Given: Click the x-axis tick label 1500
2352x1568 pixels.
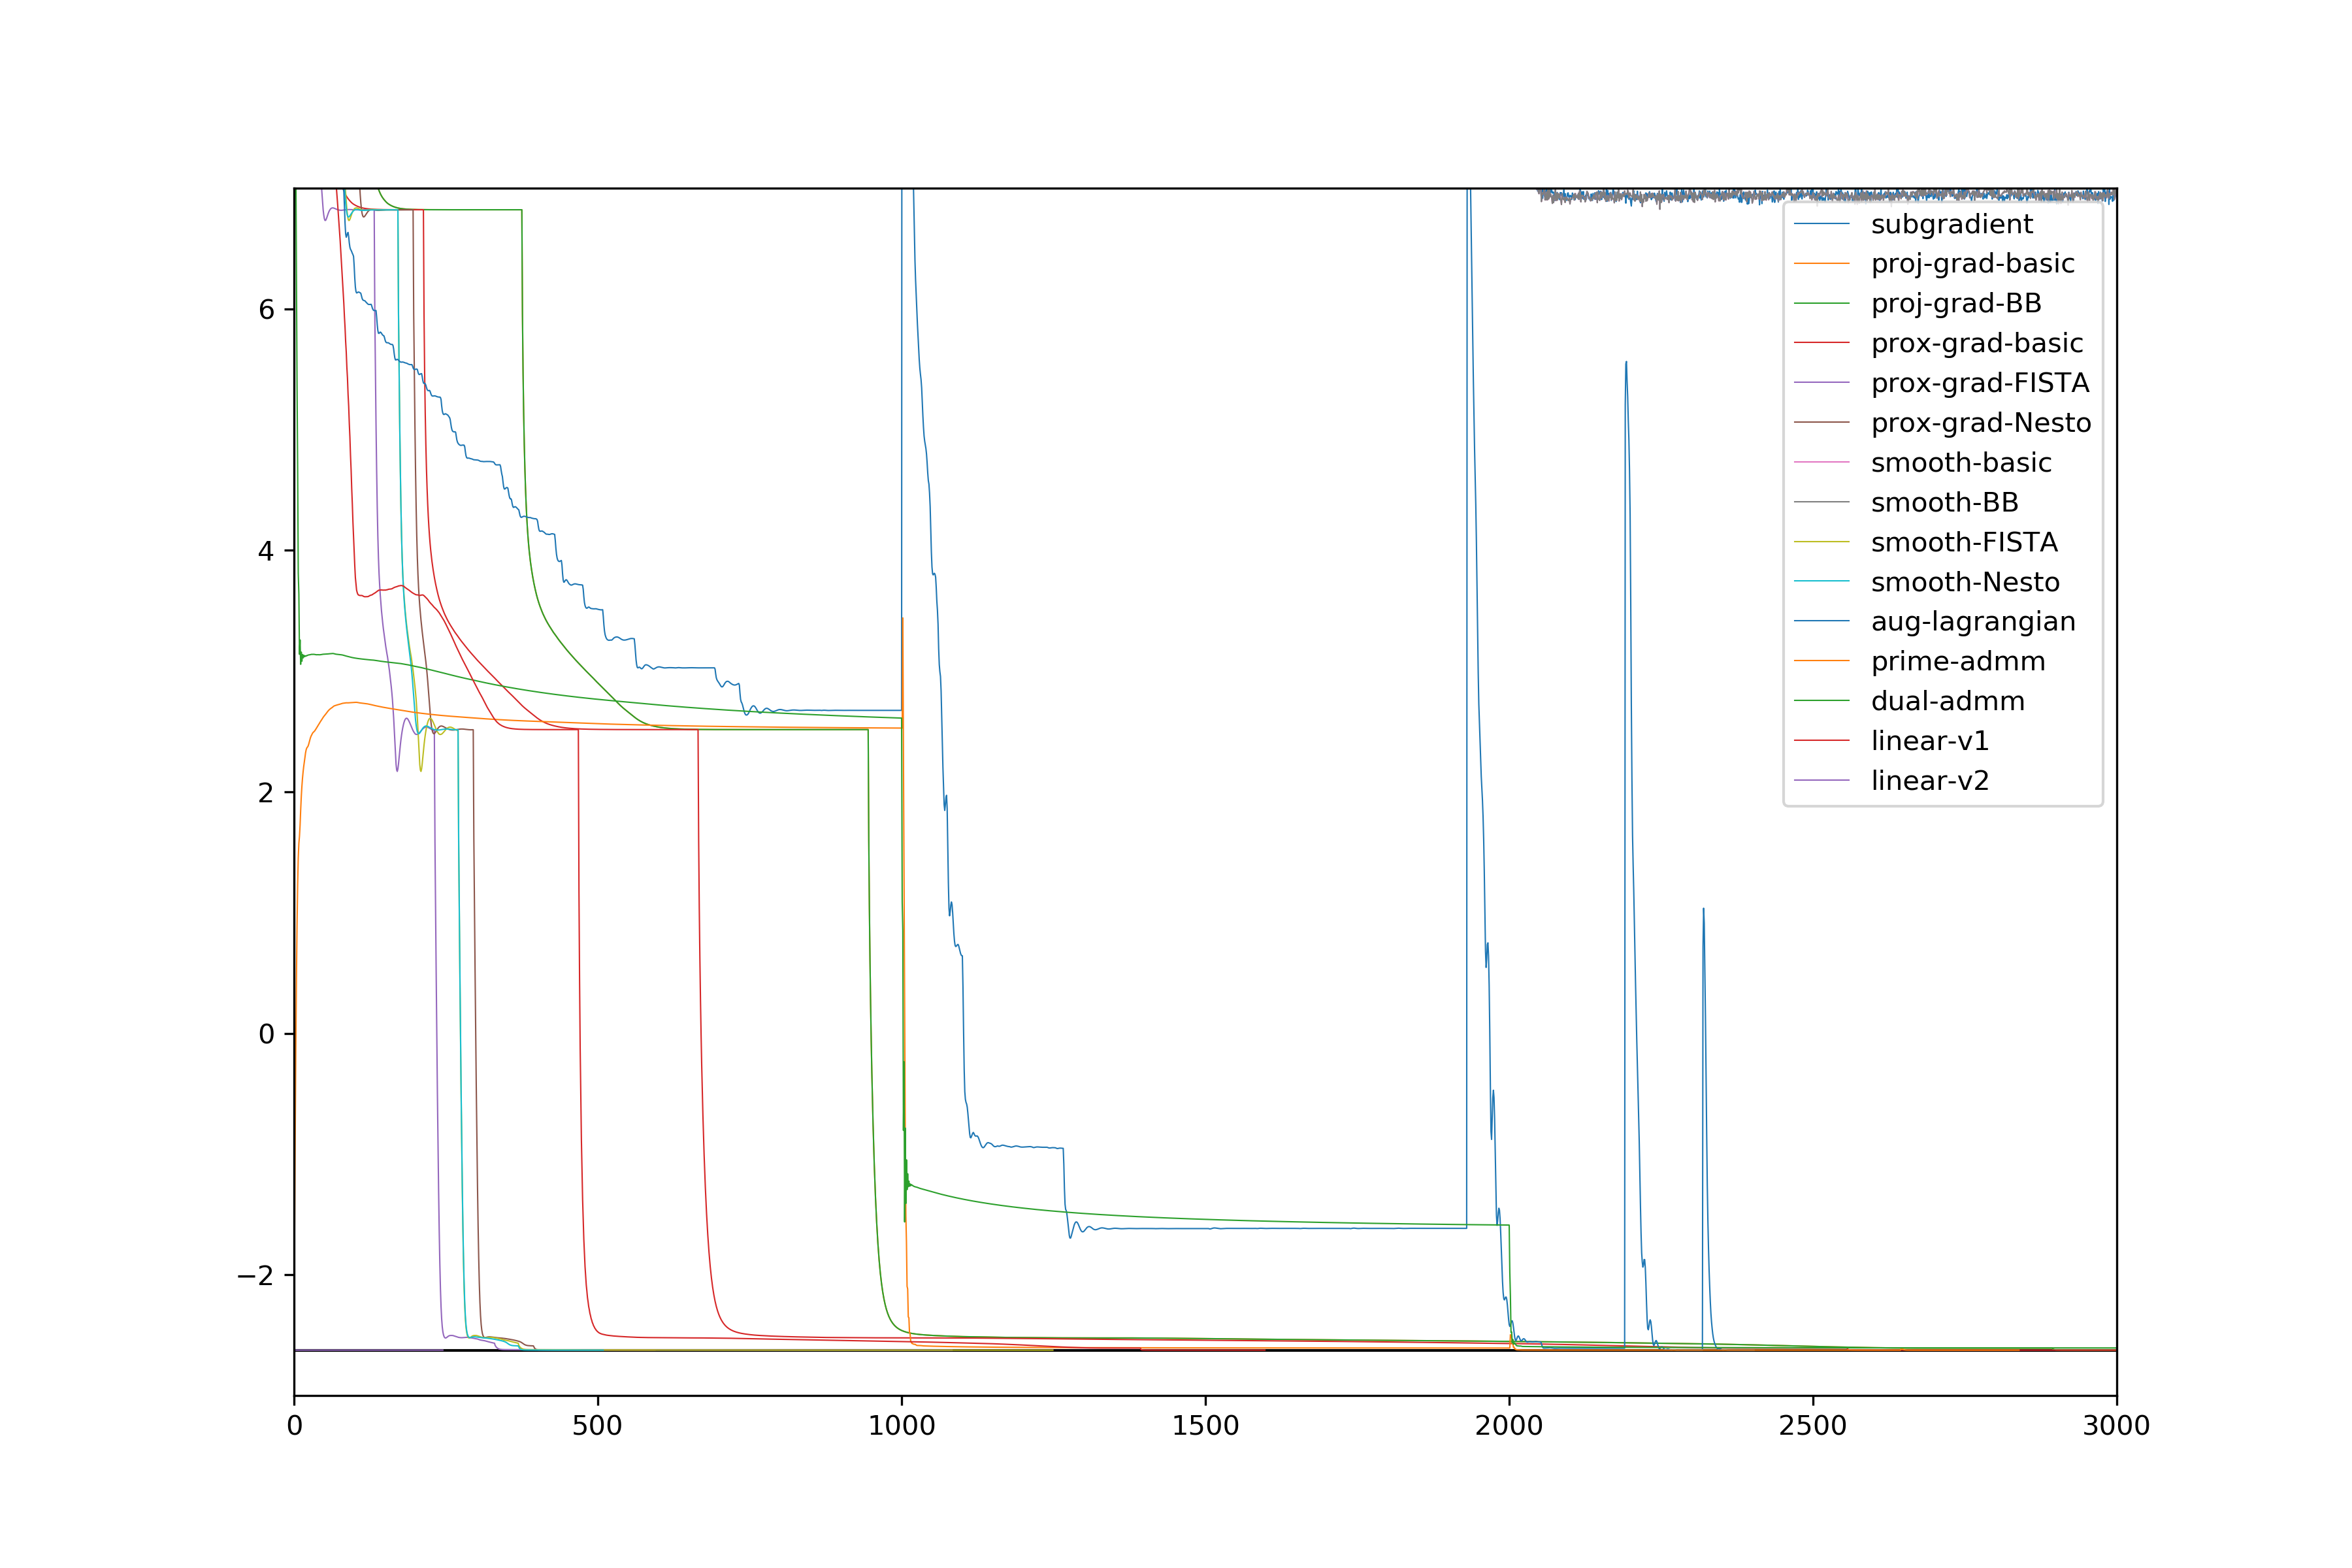Looking at the screenshot, I should click(x=1205, y=1426).
